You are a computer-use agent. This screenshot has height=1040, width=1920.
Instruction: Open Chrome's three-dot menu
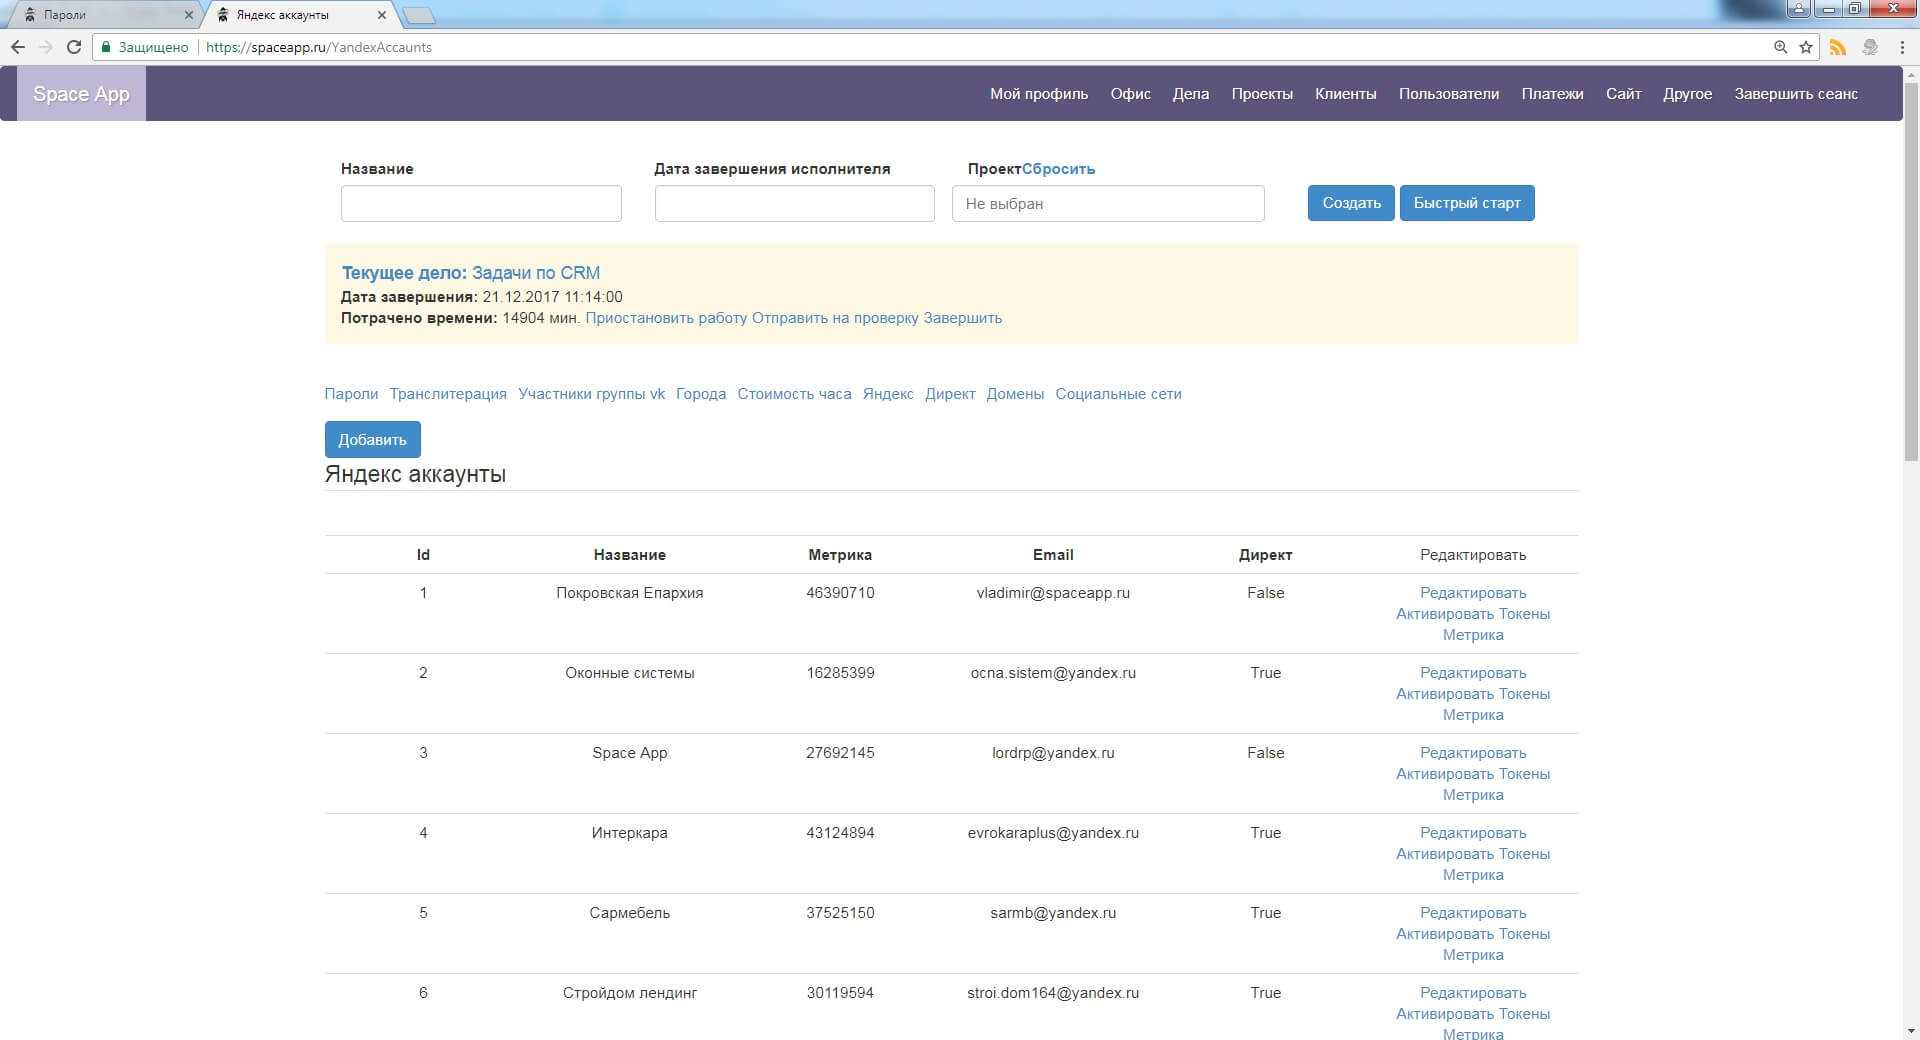(1902, 47)
